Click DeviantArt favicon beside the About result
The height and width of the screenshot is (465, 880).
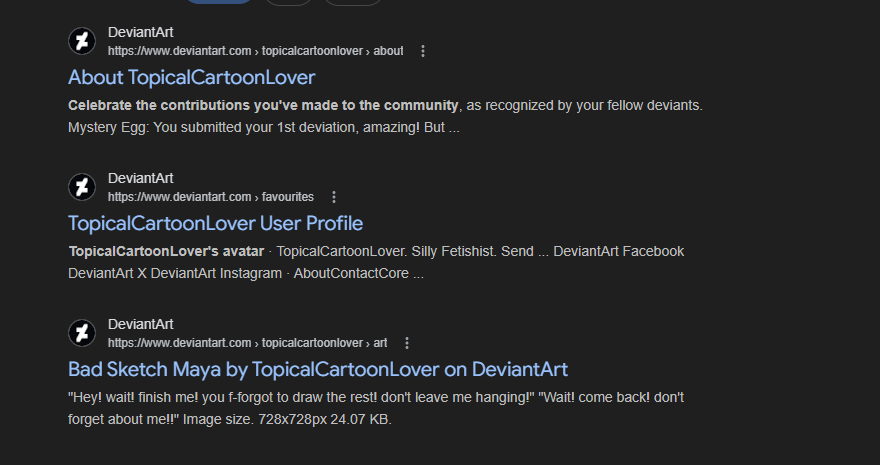click(x=82, y=41)
